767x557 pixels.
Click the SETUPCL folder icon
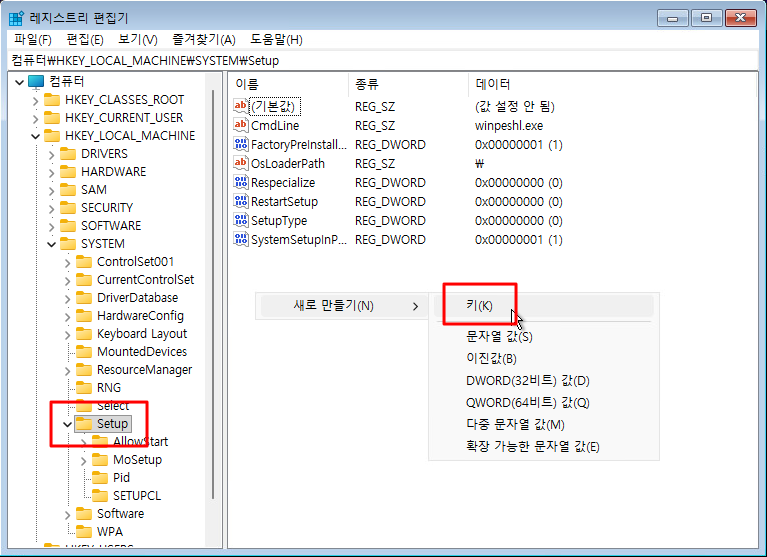pos(100,496)
